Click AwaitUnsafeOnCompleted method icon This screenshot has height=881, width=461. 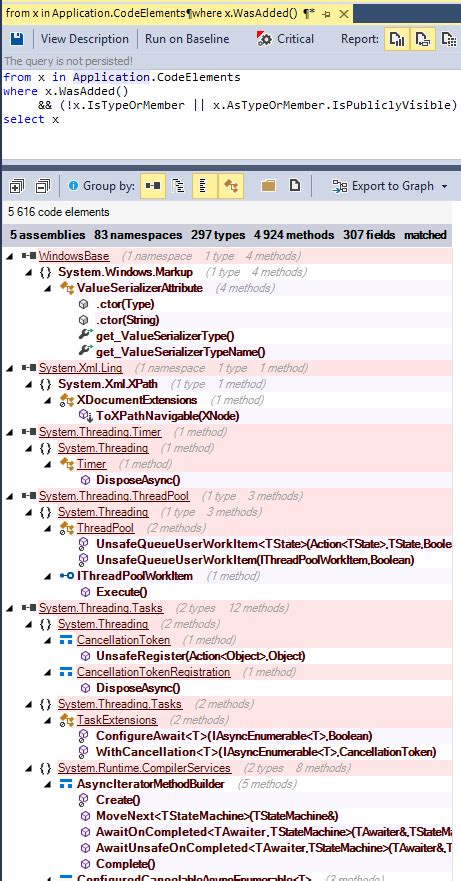(85, 848)
